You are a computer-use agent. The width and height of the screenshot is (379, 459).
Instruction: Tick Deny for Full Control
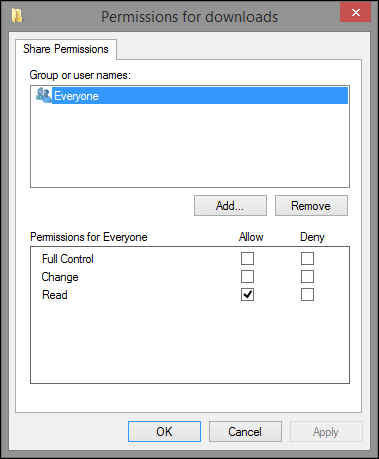[x=307, y=259]
